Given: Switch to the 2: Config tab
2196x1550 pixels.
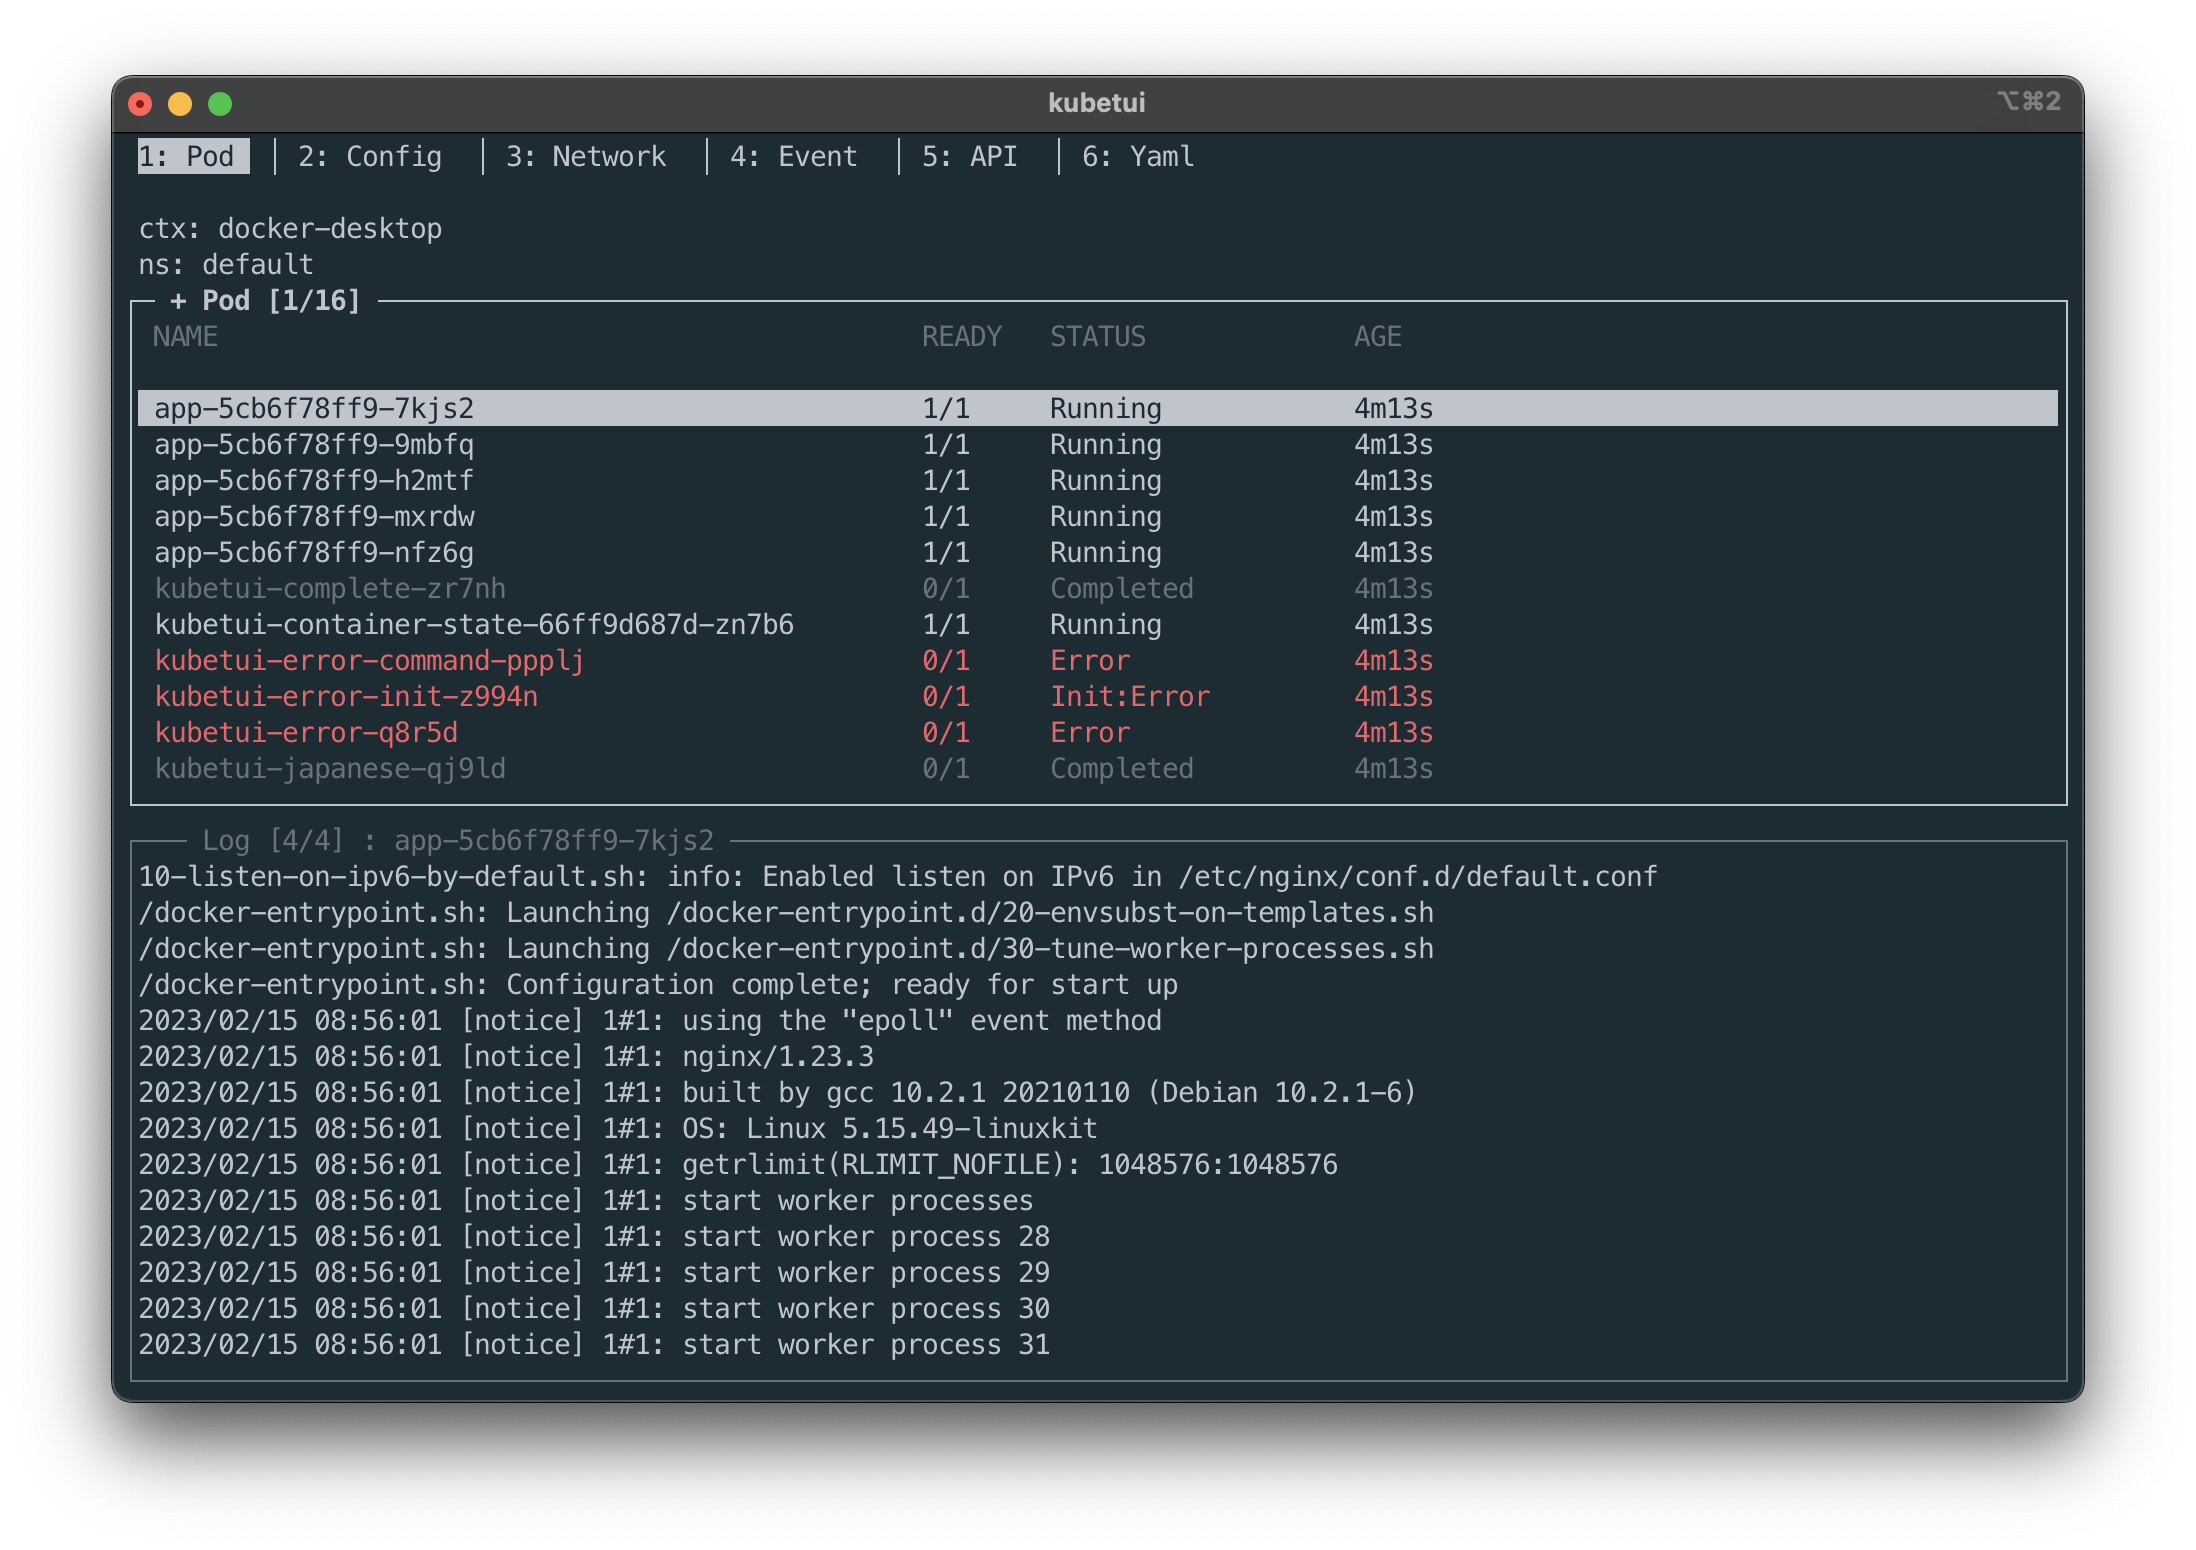Looking at the screenshot, I should click(x=369, y=157).
